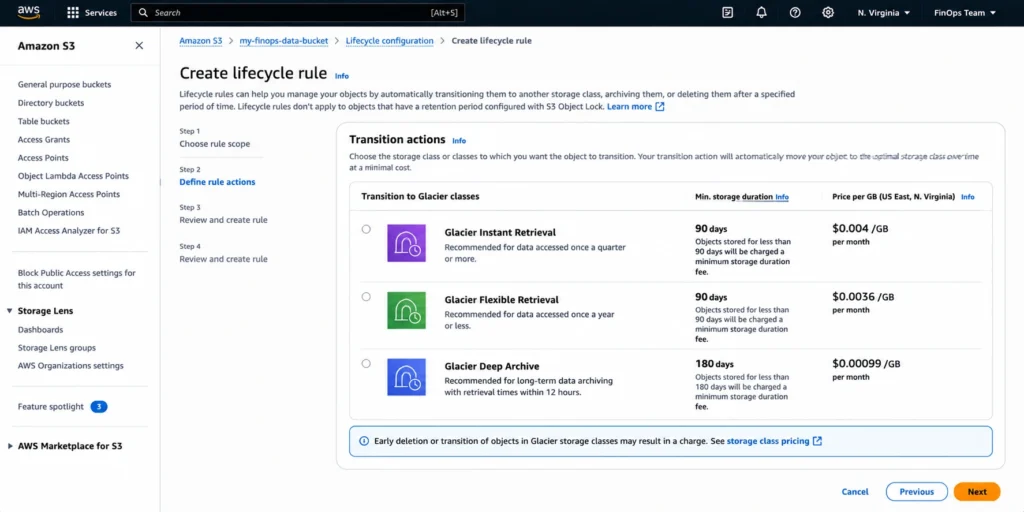Viewport: 1024px width, 512px height.
Task: Go to Step 4 Review and create rule
Action: click(x=223, y=259)
